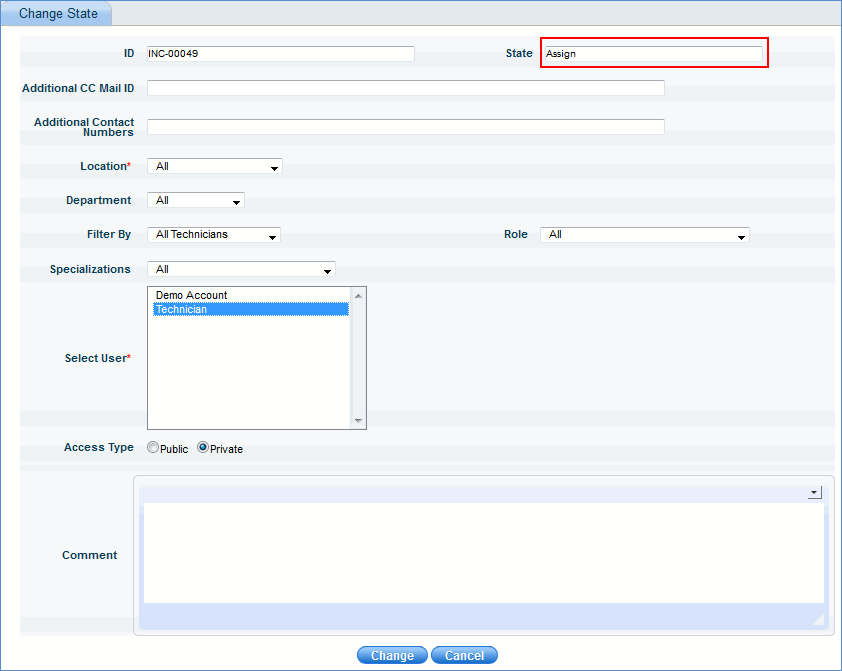842x671 pixels.
Task: Choose Demo Account in user list
Action: point(192,295)
